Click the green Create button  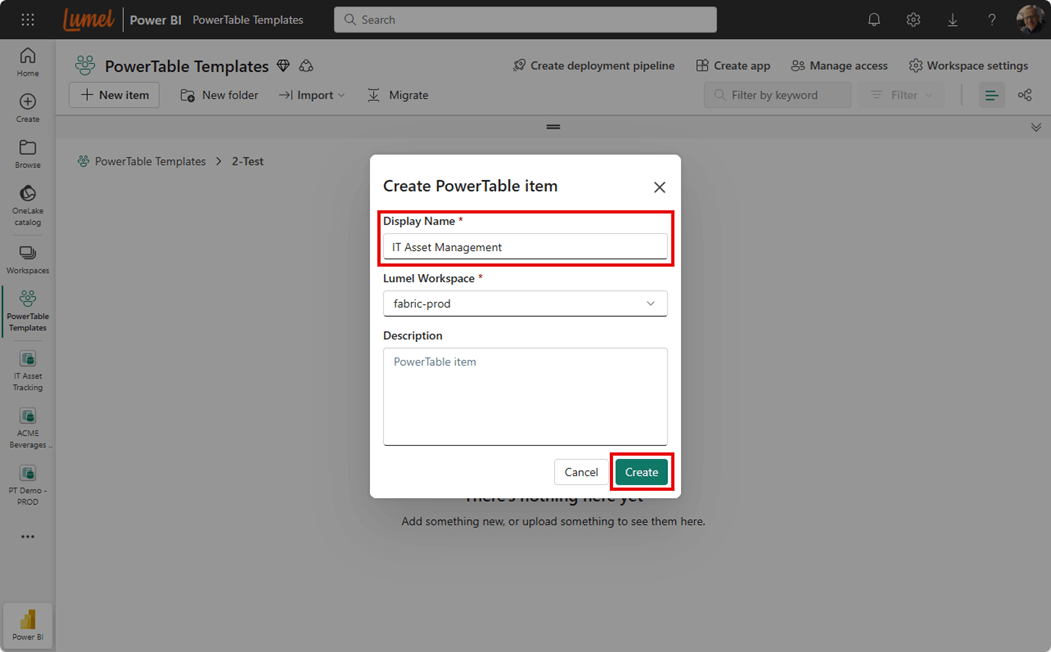(x=641, y=472)
